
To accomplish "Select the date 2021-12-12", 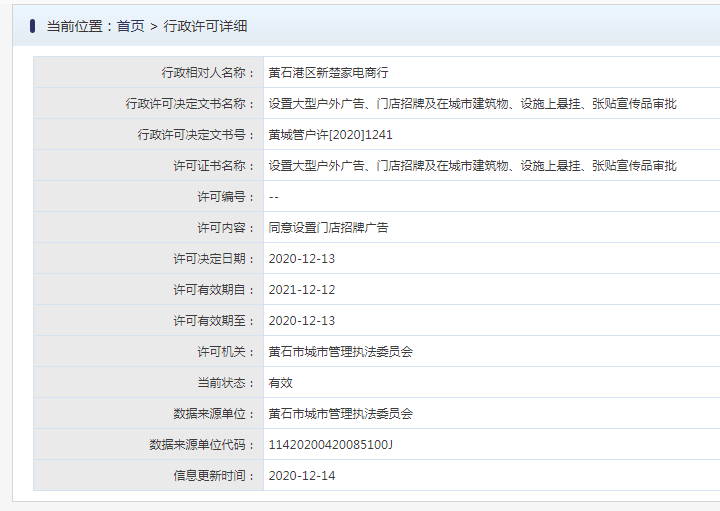I will click(x=302, y=290).
